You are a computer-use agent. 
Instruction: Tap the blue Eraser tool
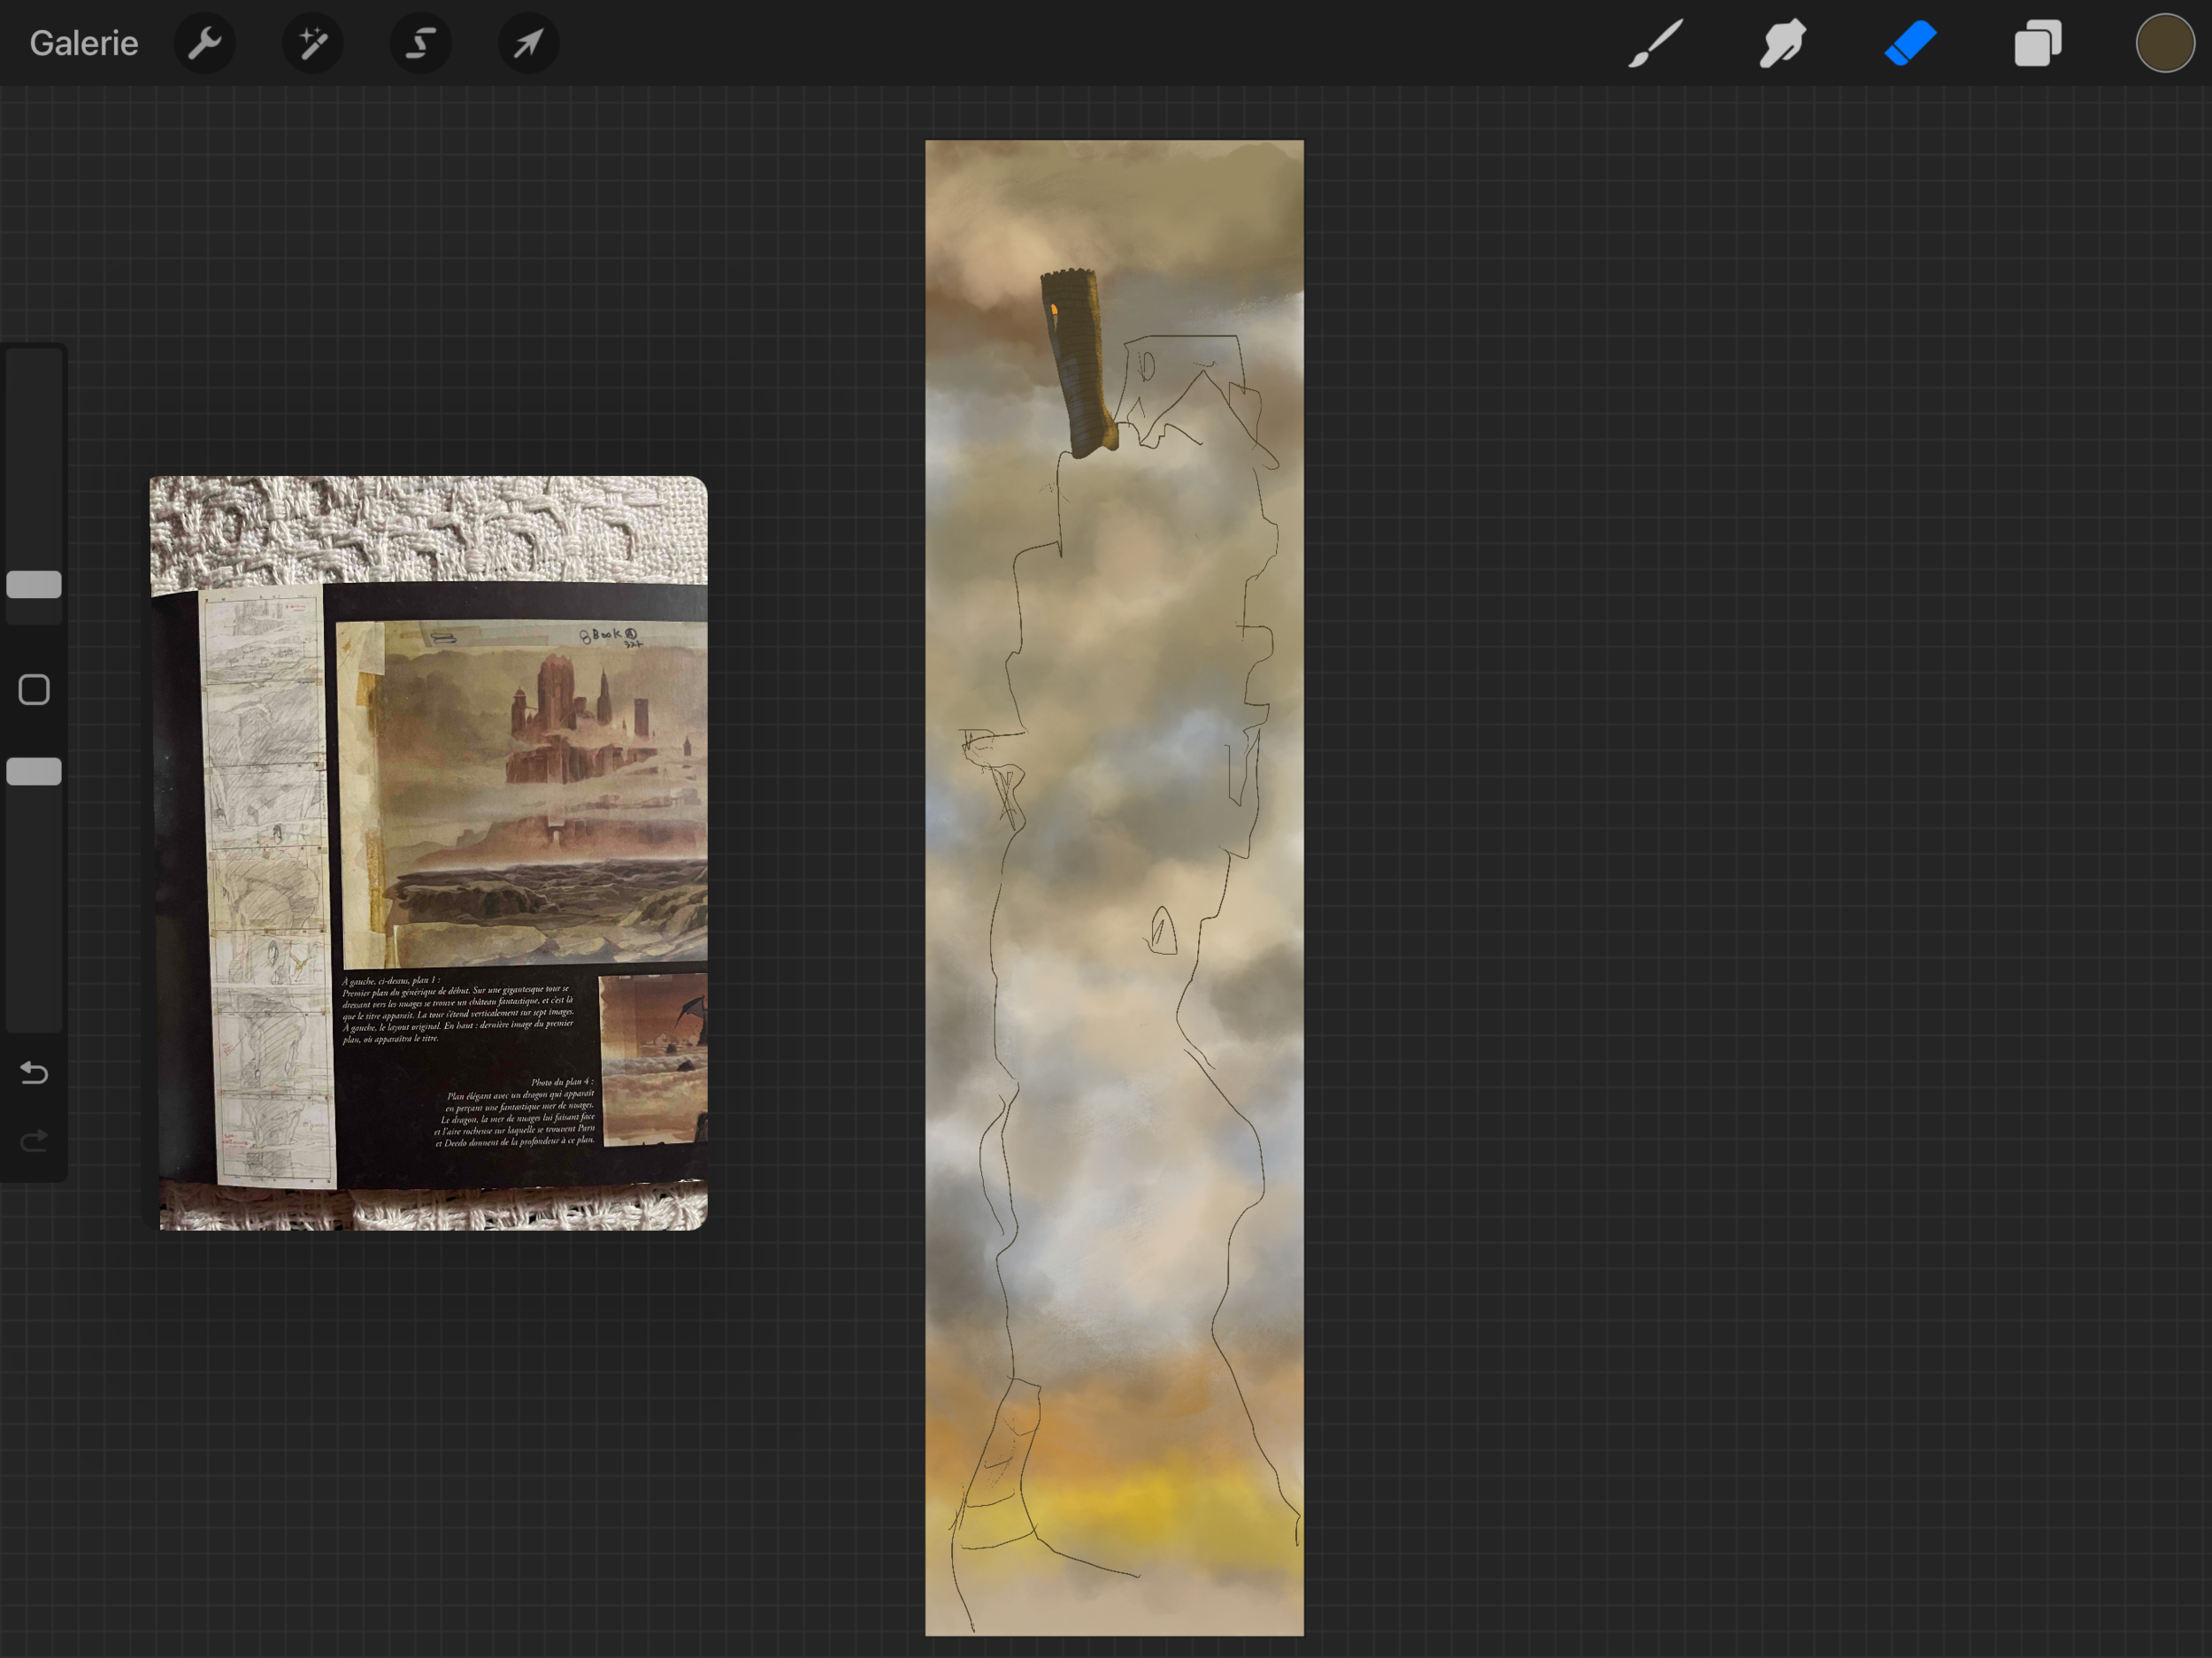point(1910,43)
